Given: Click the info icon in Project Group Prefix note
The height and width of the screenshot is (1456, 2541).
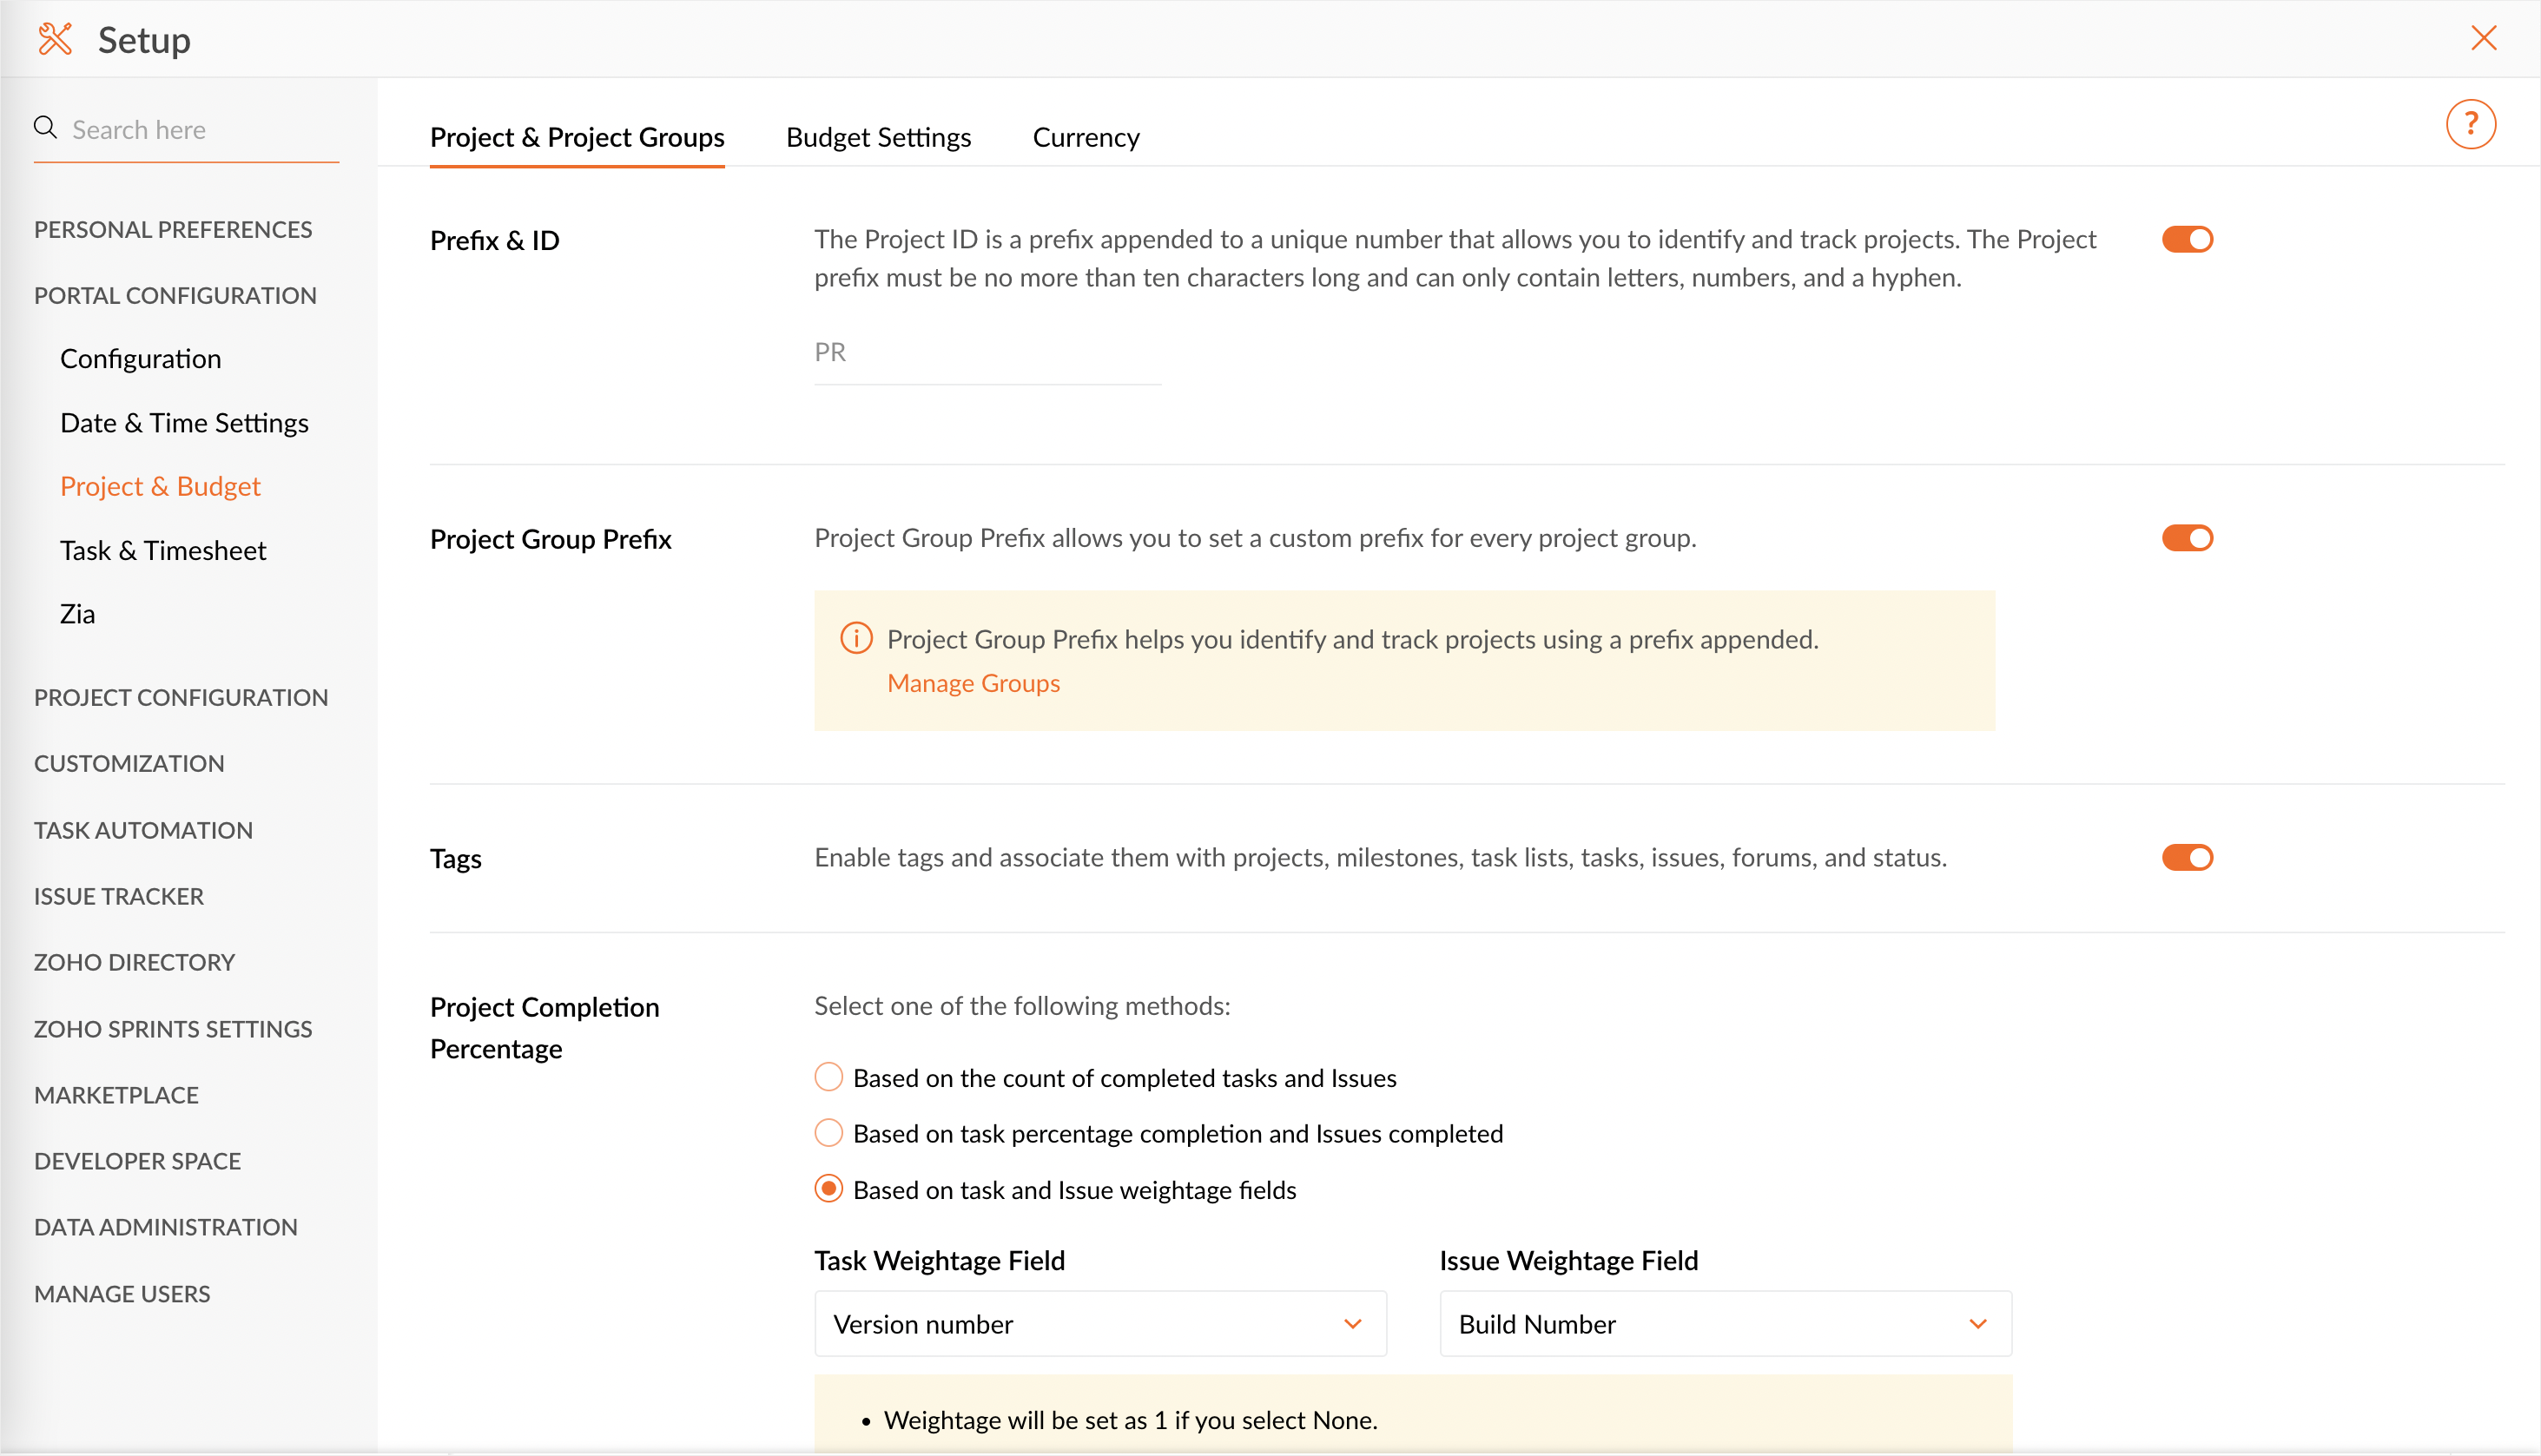Looking at the screenshot, I should pos(856,638).
